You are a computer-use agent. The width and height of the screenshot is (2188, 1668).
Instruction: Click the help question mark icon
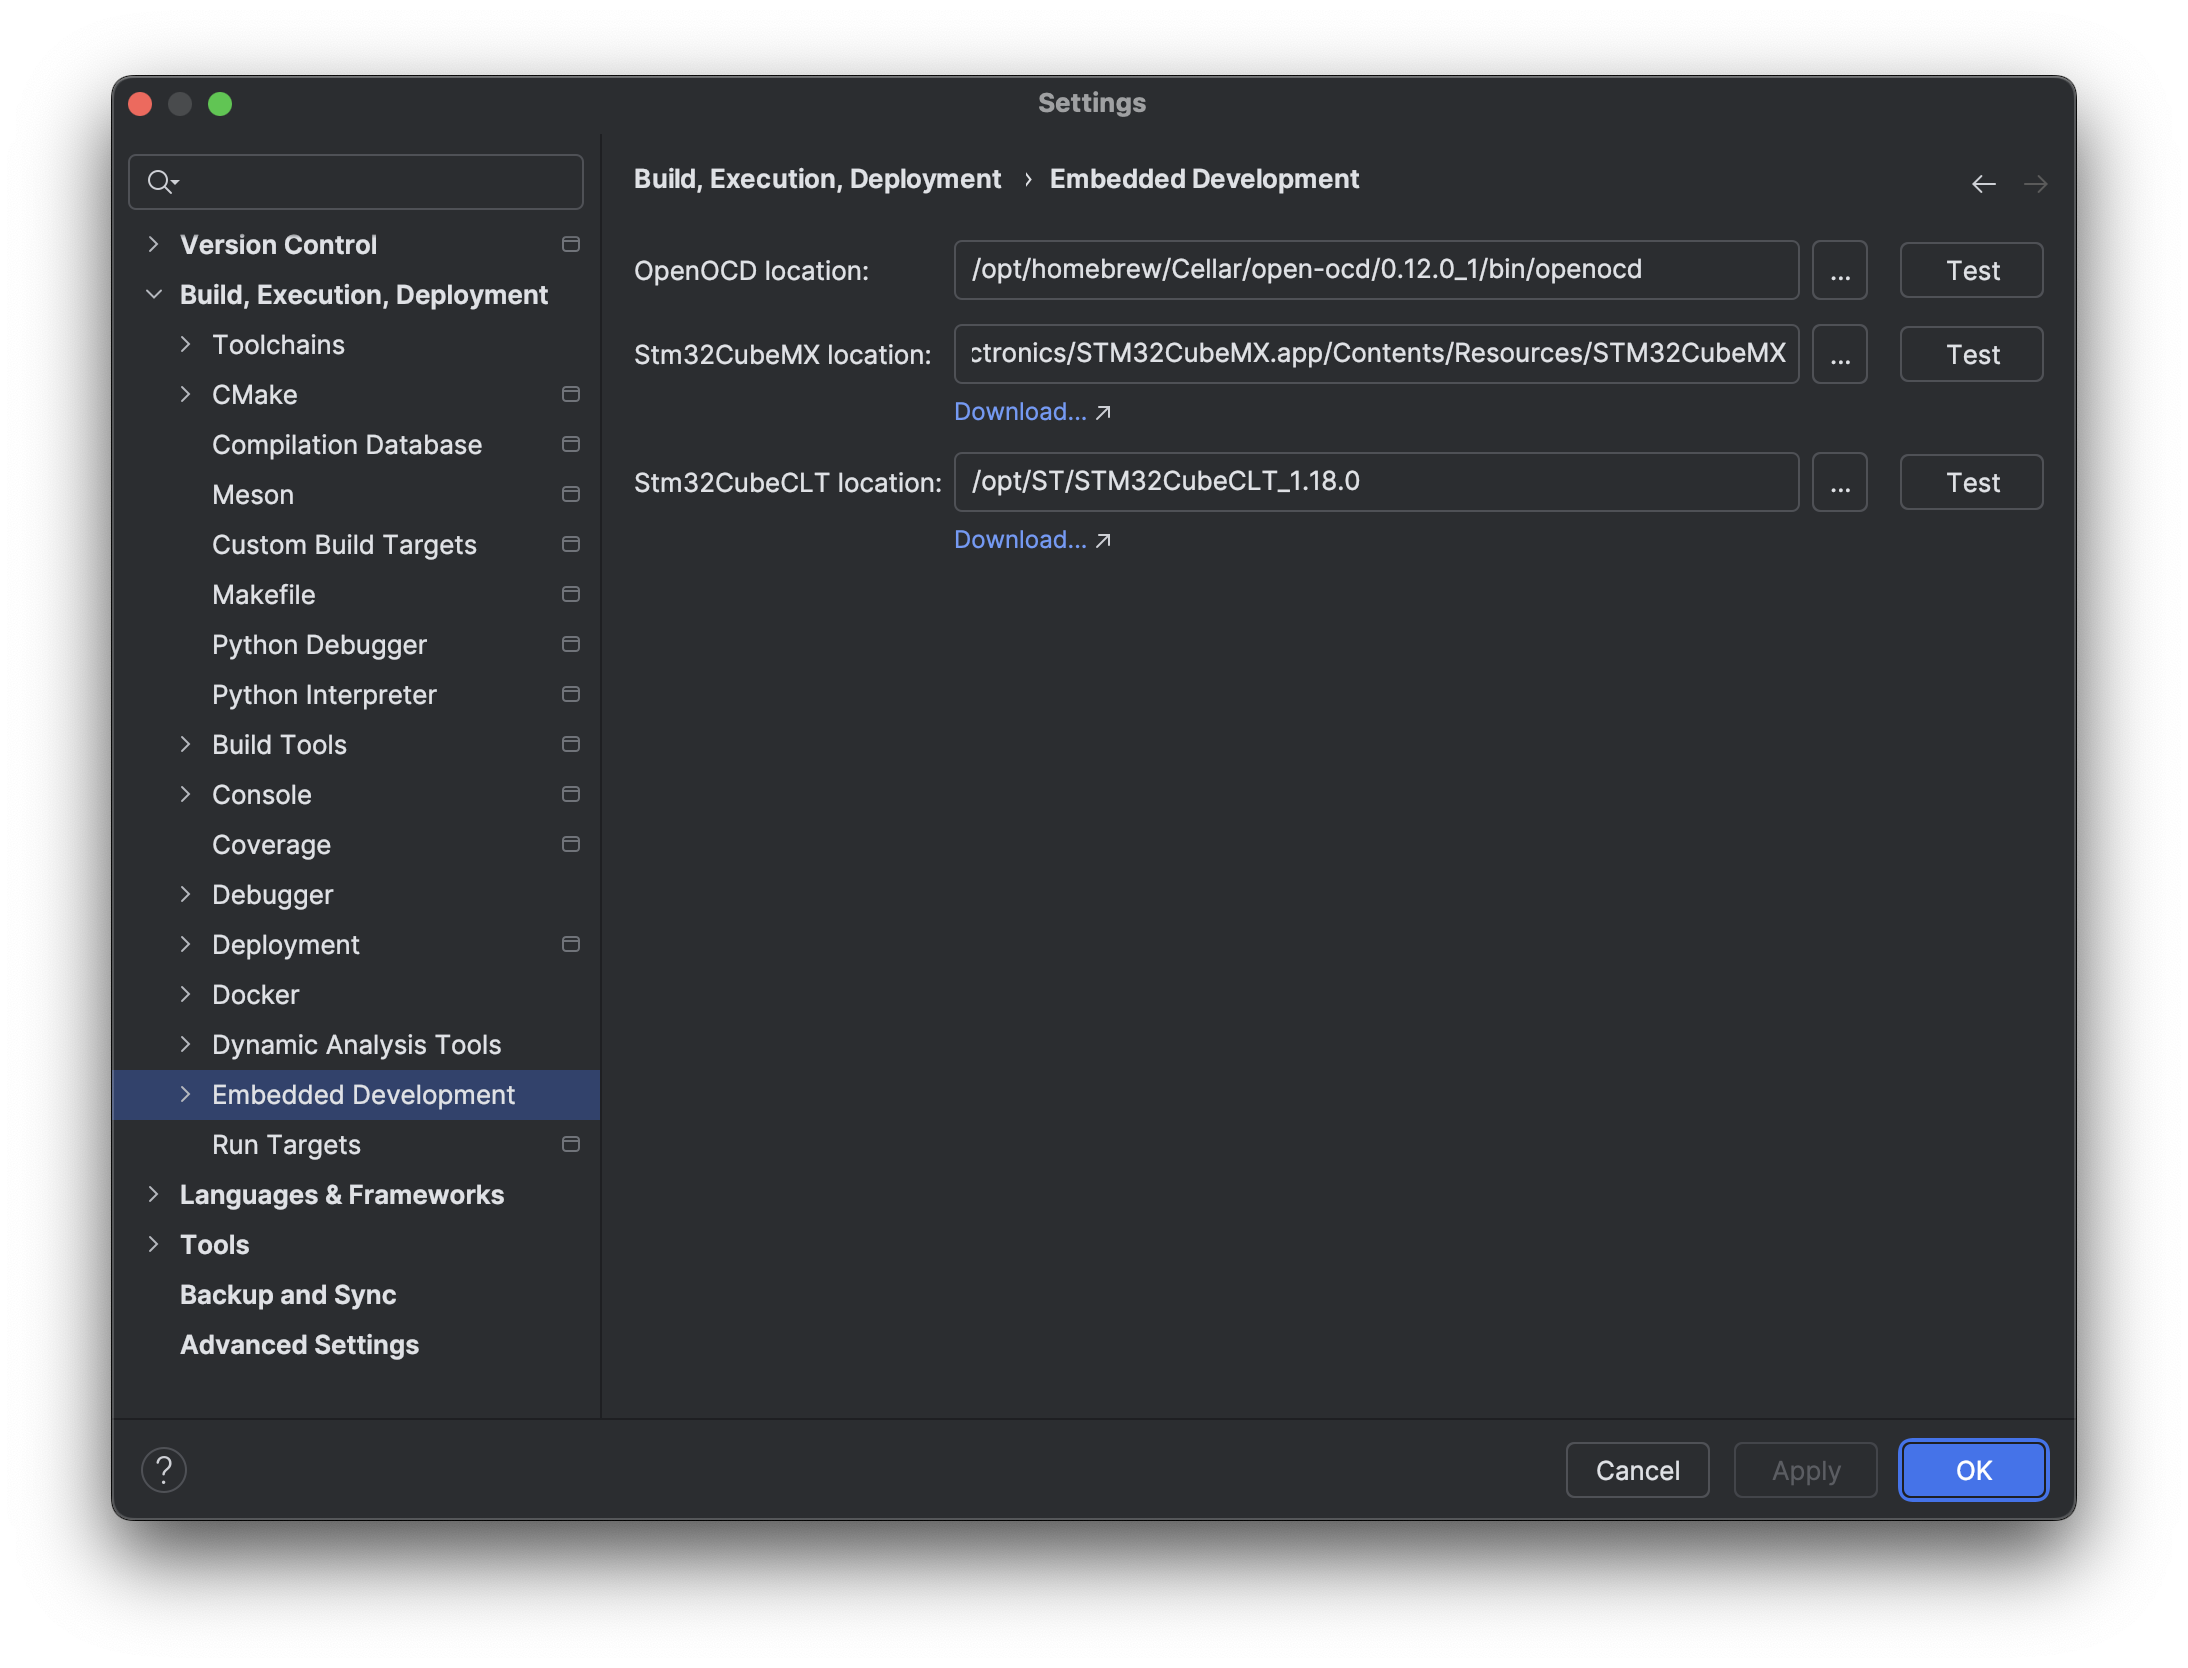tap(165, 1470)
